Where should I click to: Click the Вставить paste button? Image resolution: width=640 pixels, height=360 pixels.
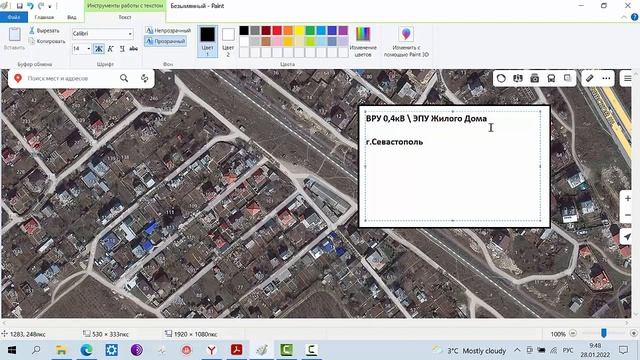15,39
